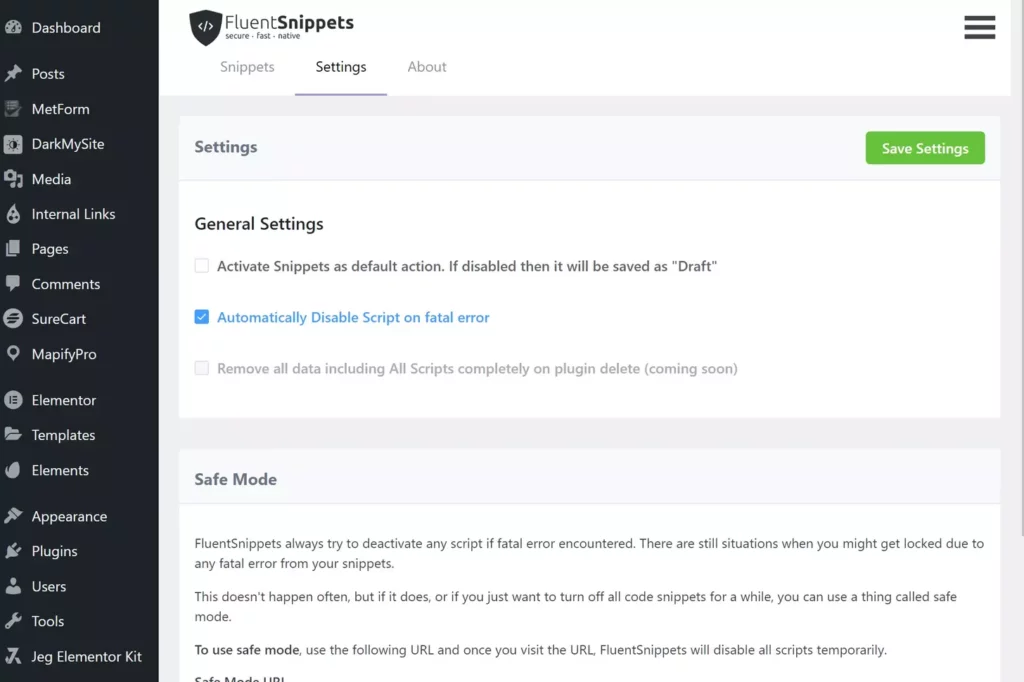The height and width of the screenshot is (682, 1024).
Task: Toggle the Remove all data checkbox
Action: click(201, 368)
